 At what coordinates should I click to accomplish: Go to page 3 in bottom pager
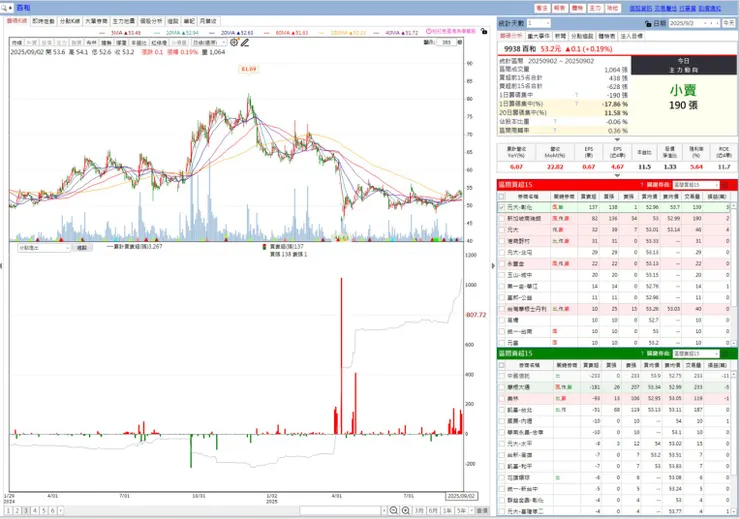pos(26,511)
